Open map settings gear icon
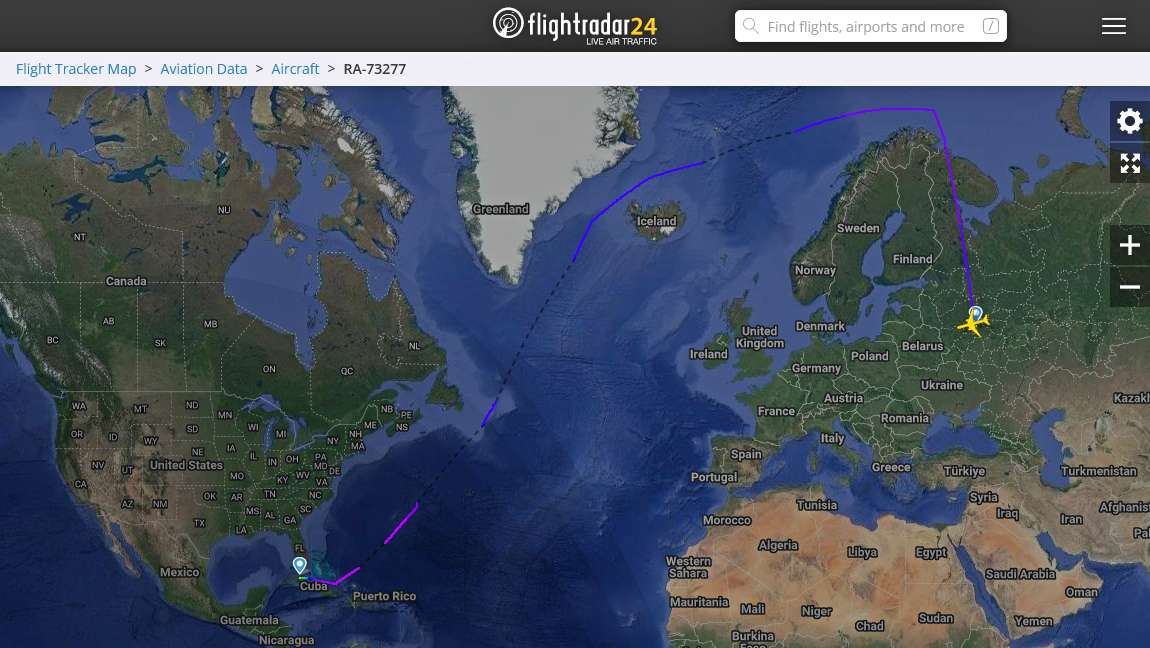Viewport: 1150px width, 648px height. [1129, 121]
